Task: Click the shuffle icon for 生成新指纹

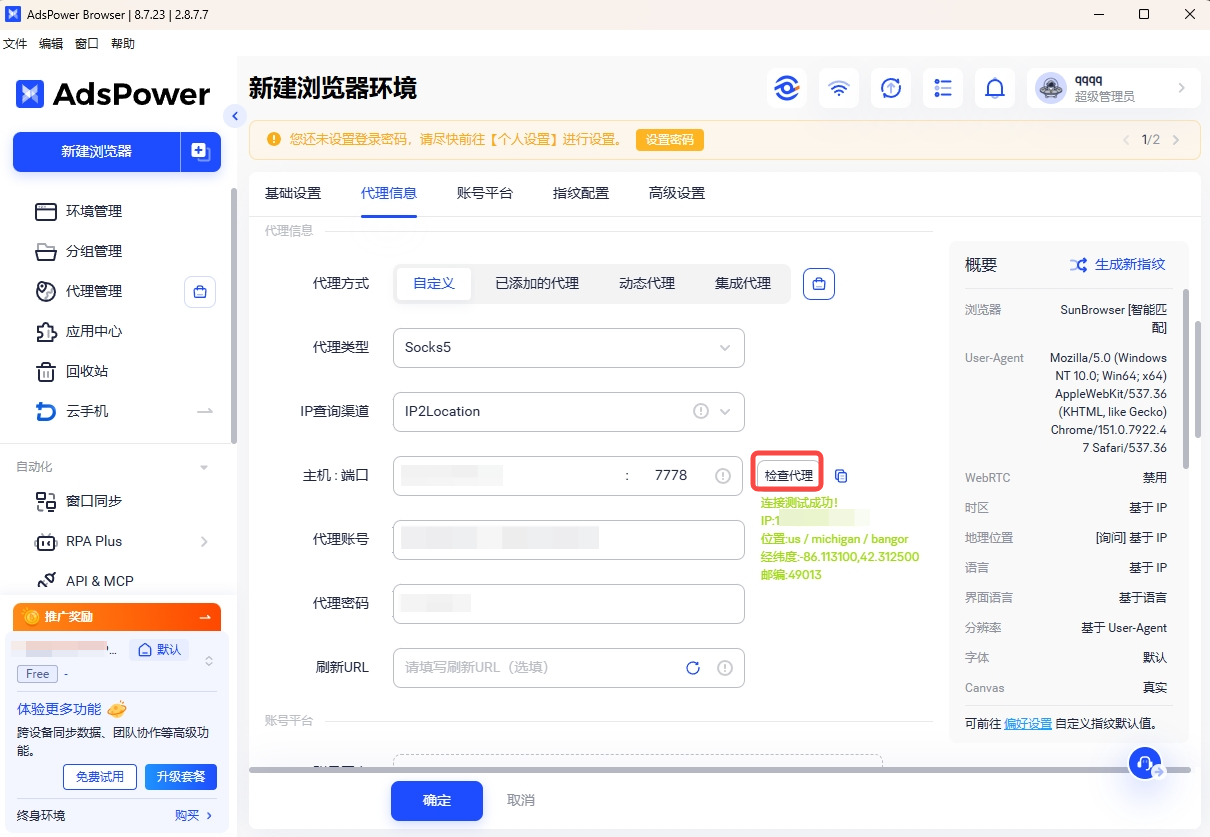Action: [1078, 265]
